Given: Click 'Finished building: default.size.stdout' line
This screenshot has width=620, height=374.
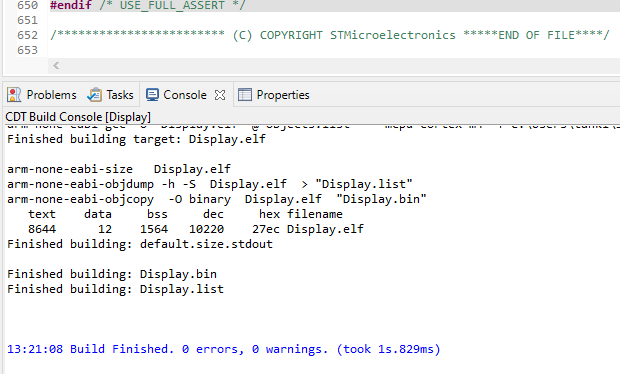Looking at the screenshot, I should (x=140, y=244).
